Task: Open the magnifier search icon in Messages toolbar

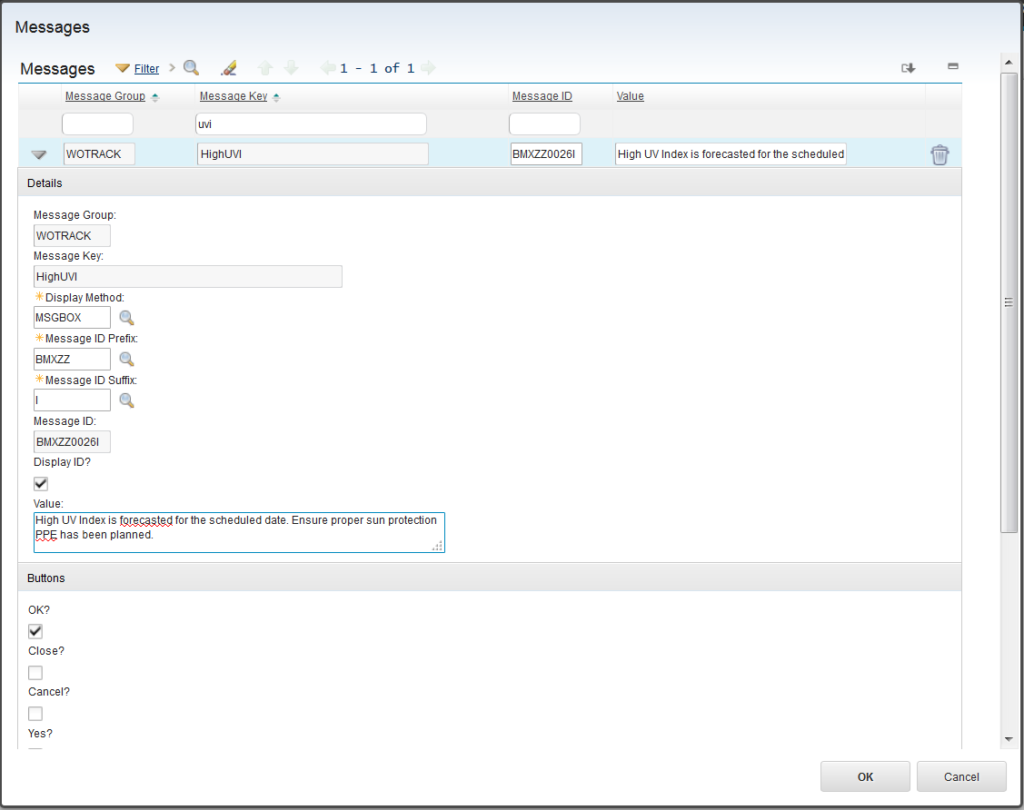Action: pos(191,67)
